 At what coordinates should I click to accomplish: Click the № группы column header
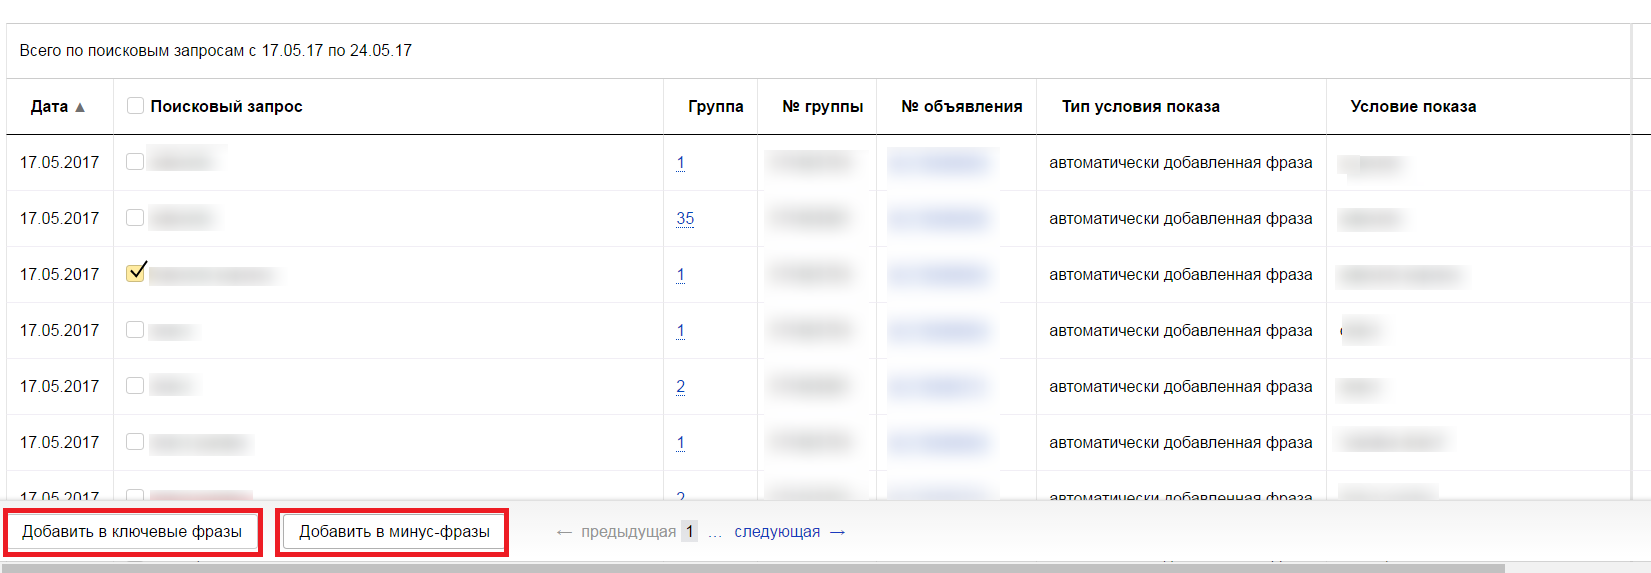click(x=822, y=107)
